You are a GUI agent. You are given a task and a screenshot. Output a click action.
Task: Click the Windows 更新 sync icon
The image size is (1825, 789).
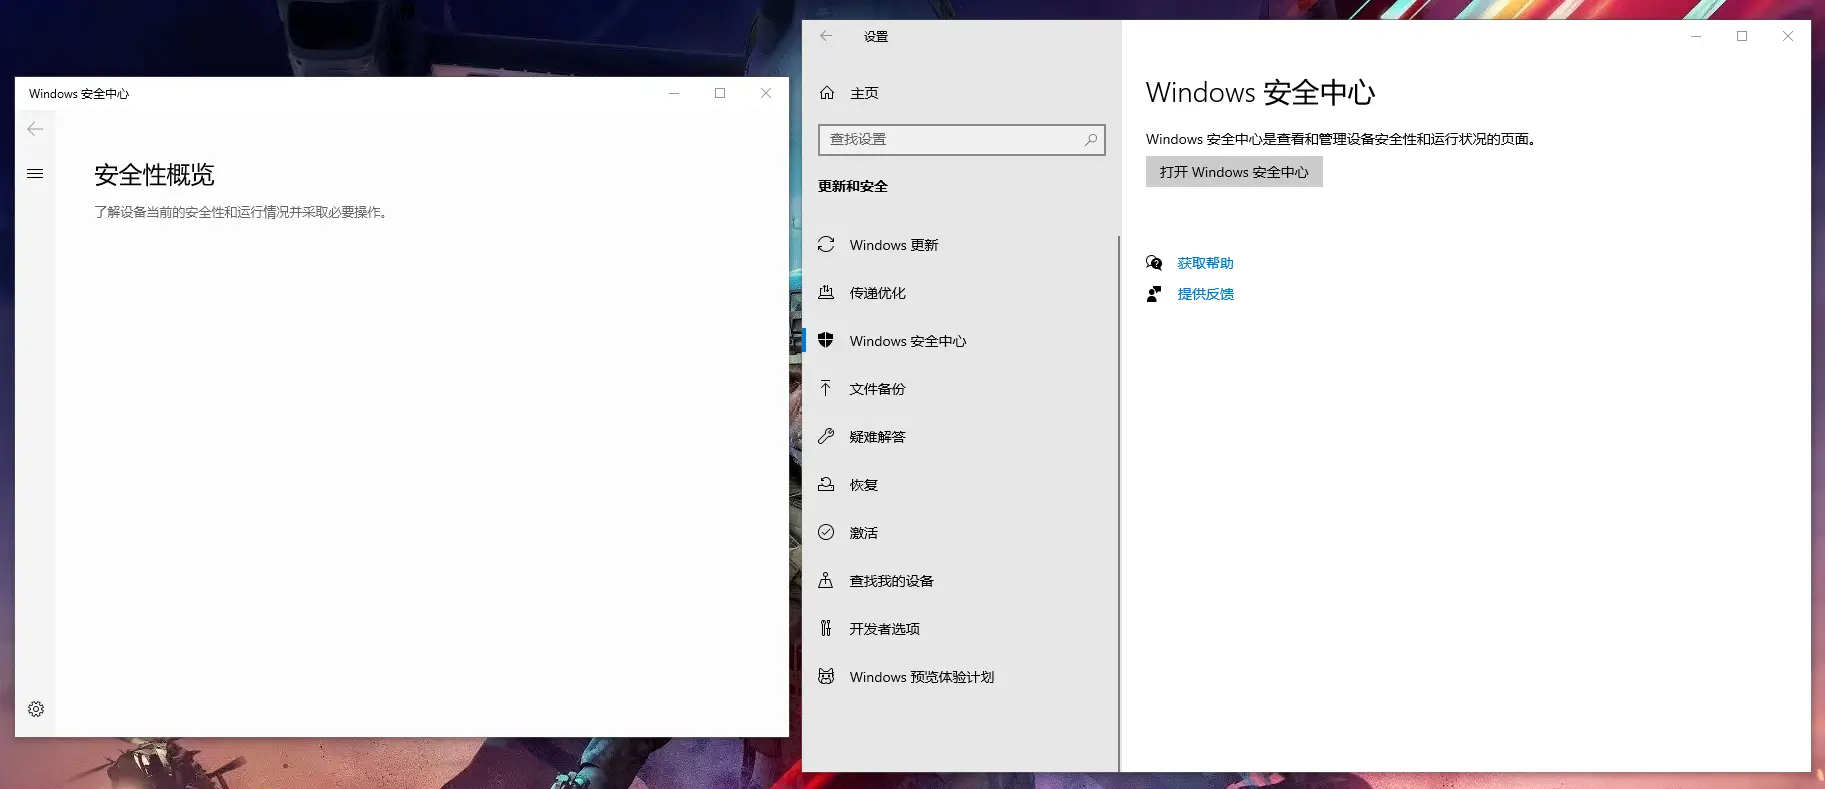[826, 245]
